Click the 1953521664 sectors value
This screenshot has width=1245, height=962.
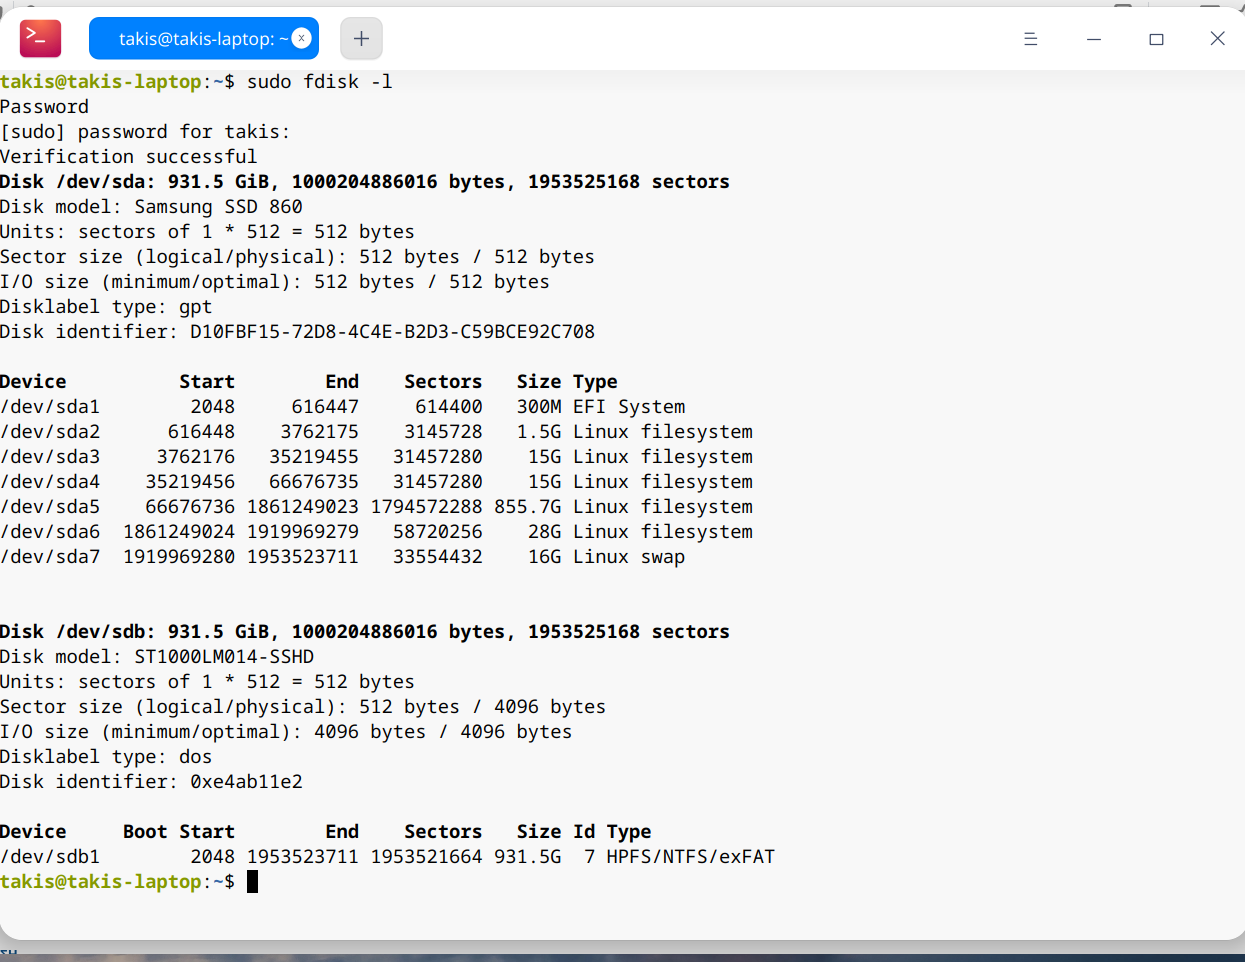coord(427,856)
